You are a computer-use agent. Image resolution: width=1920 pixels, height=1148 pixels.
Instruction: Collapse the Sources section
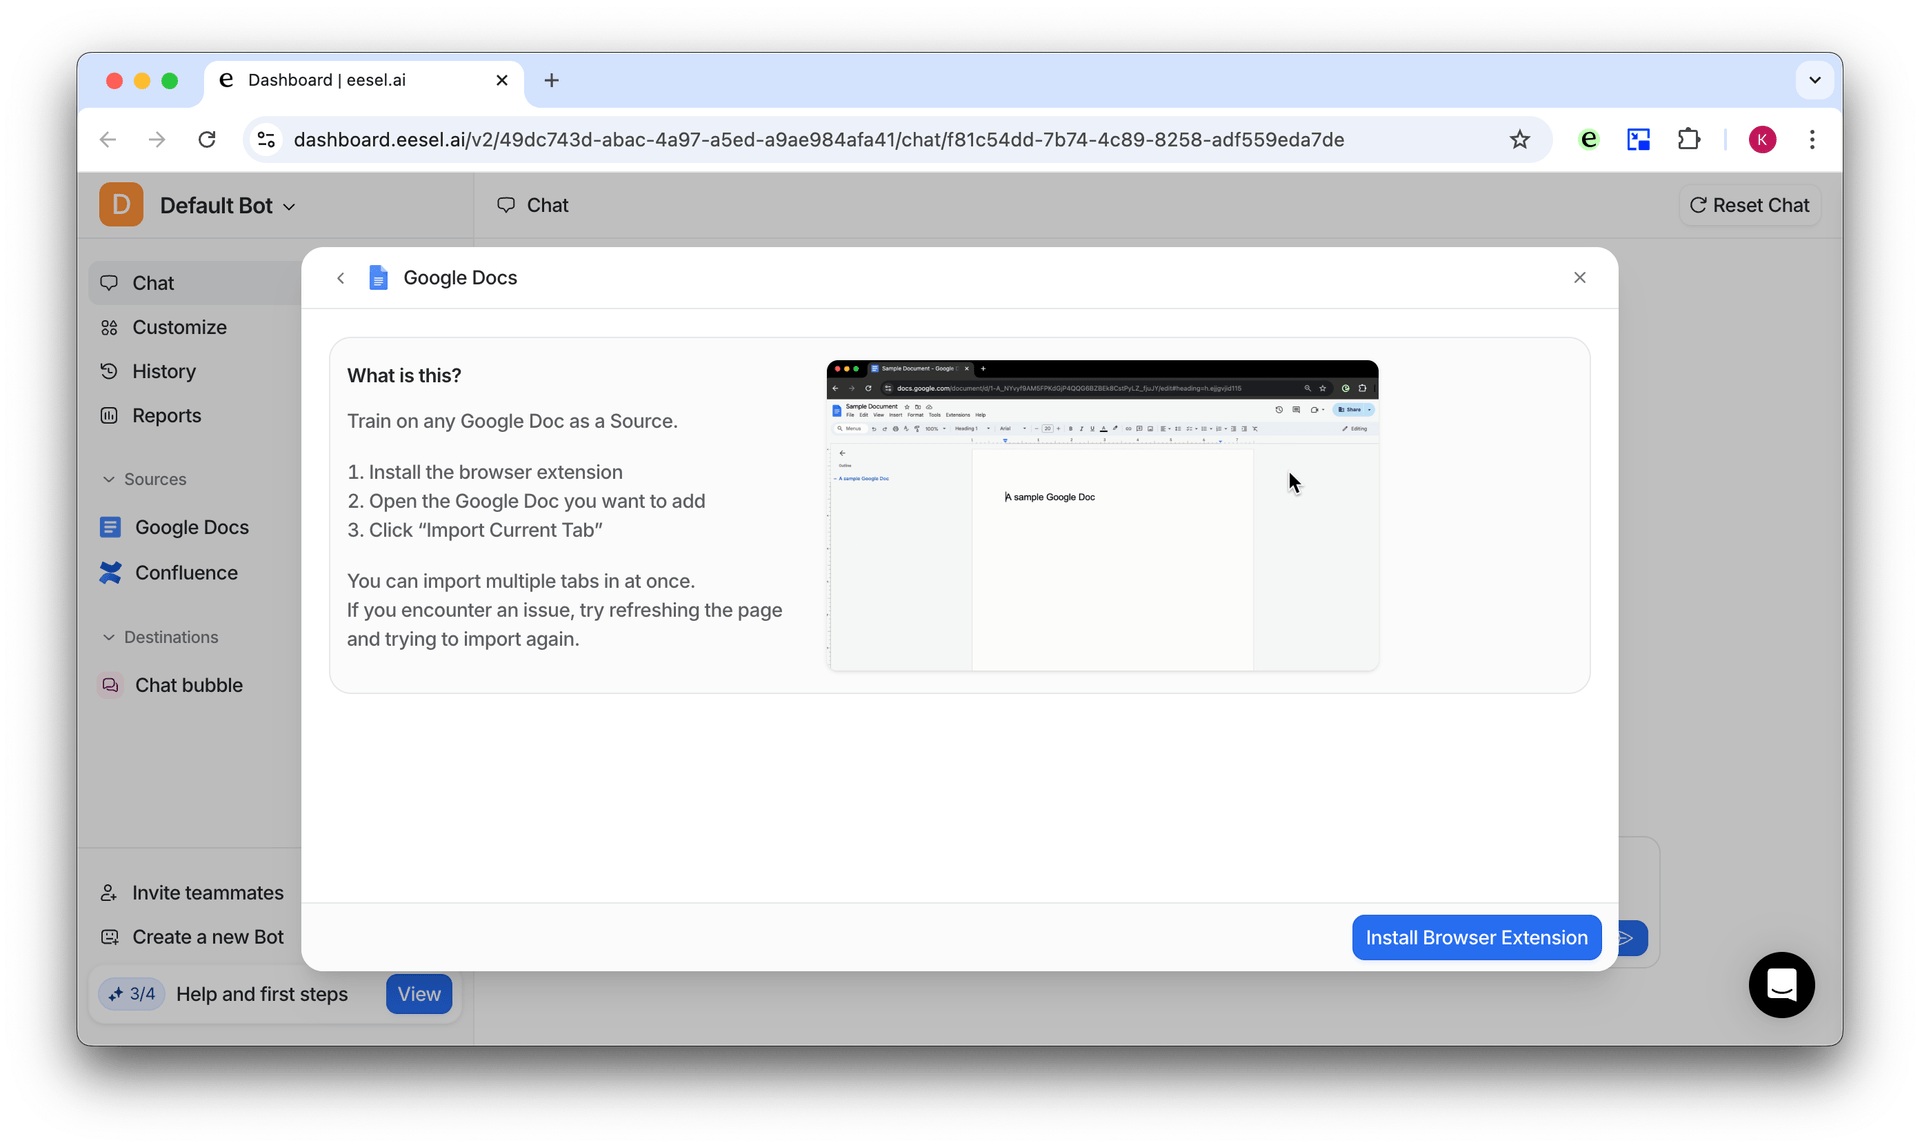point(144,479)
